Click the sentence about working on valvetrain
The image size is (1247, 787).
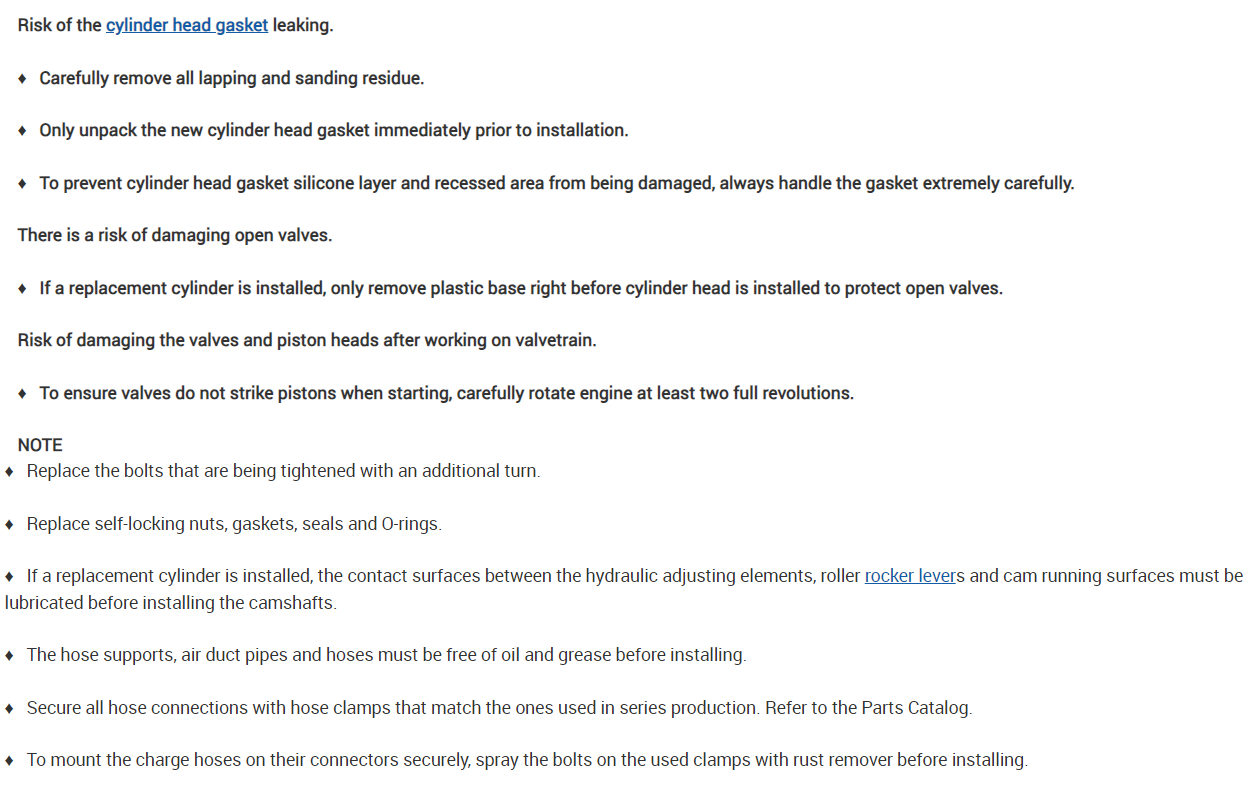306,341
